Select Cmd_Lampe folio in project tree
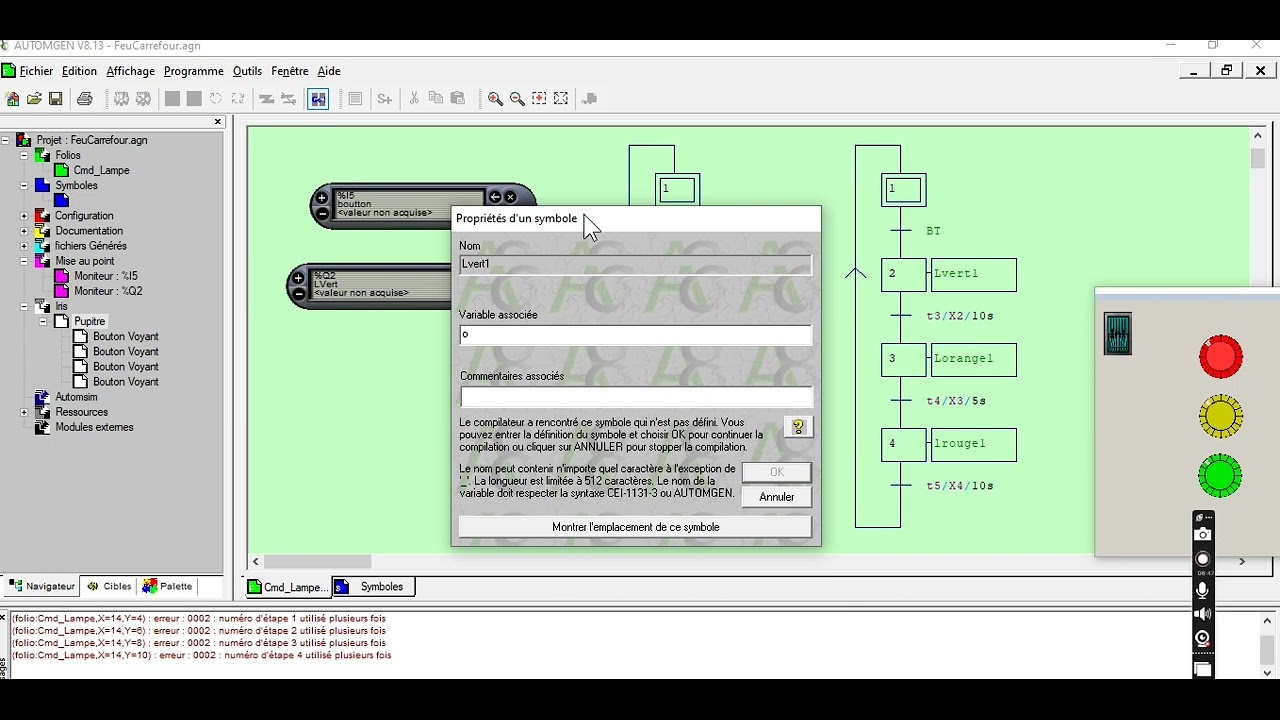The height and width of the screenshot is (720, 1280). coord(101,170)
